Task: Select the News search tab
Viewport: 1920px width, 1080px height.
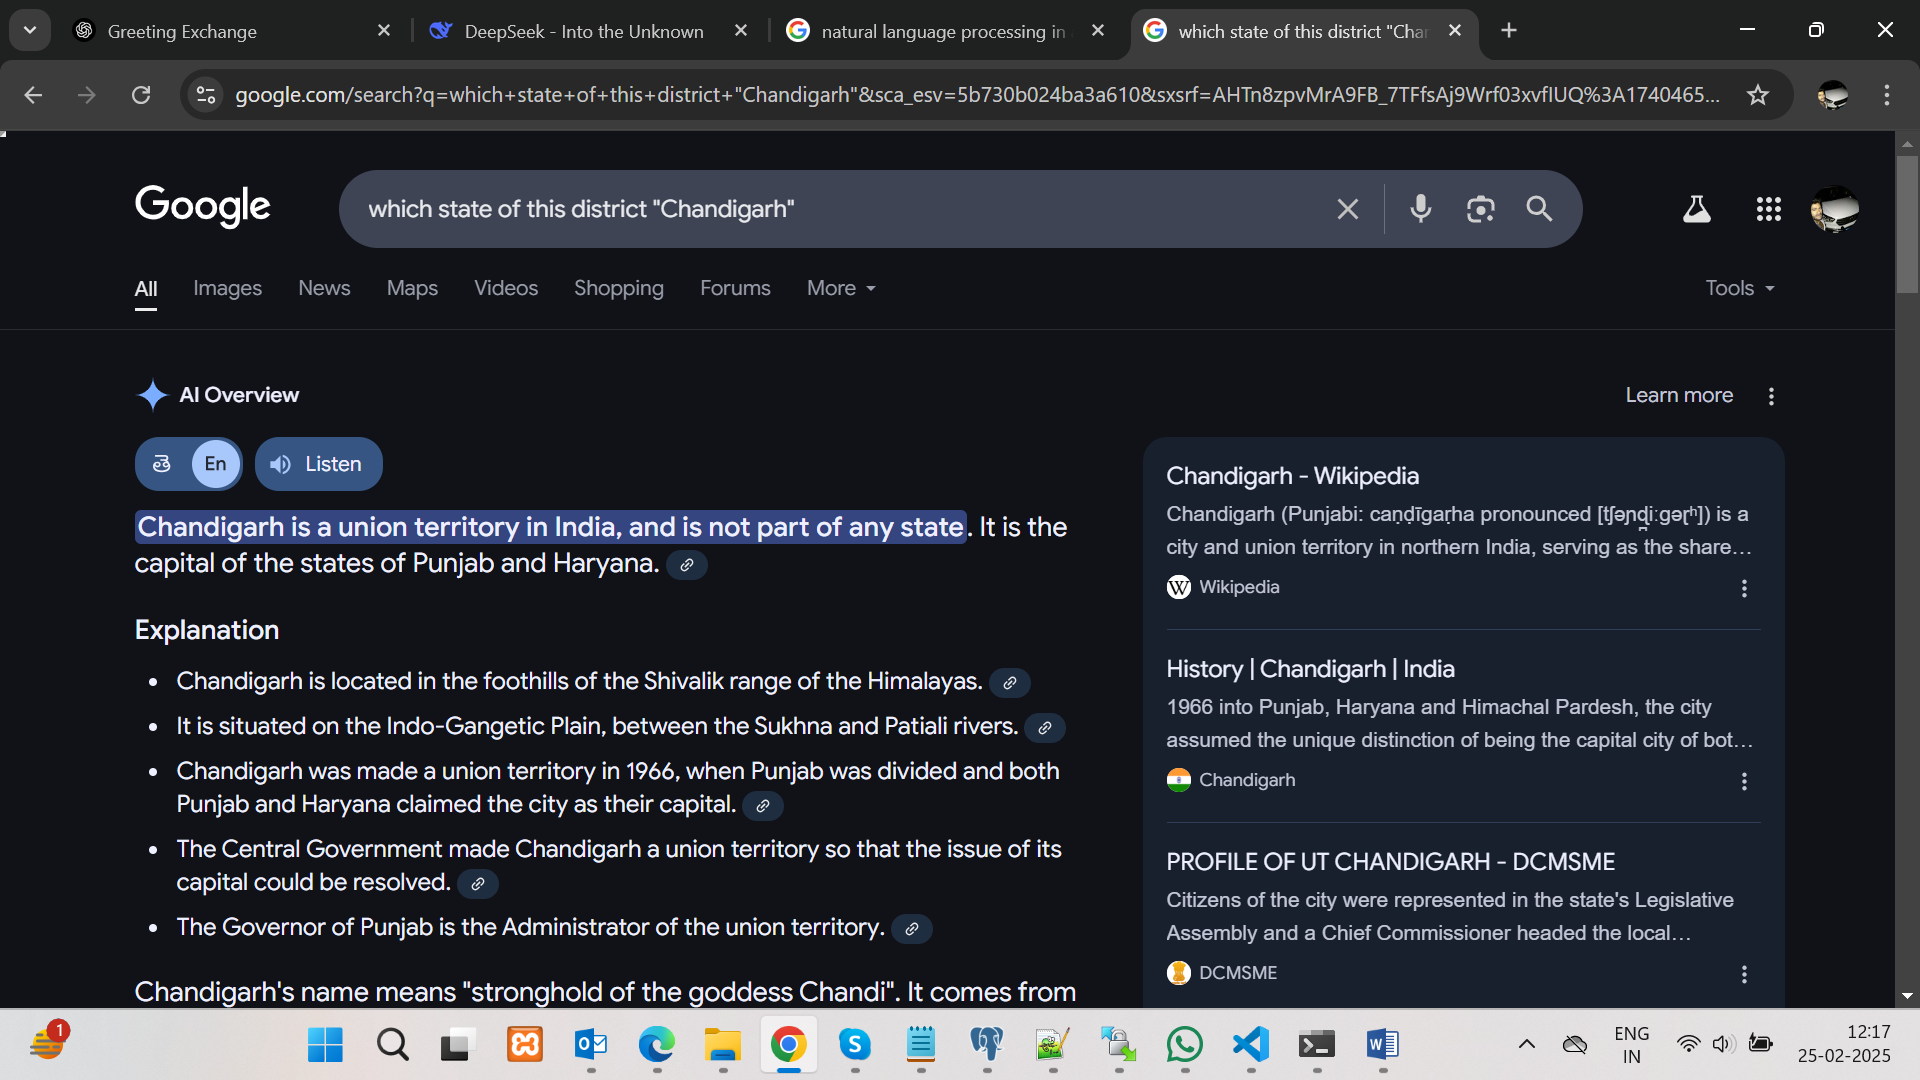Action: [x=324, y=288]
